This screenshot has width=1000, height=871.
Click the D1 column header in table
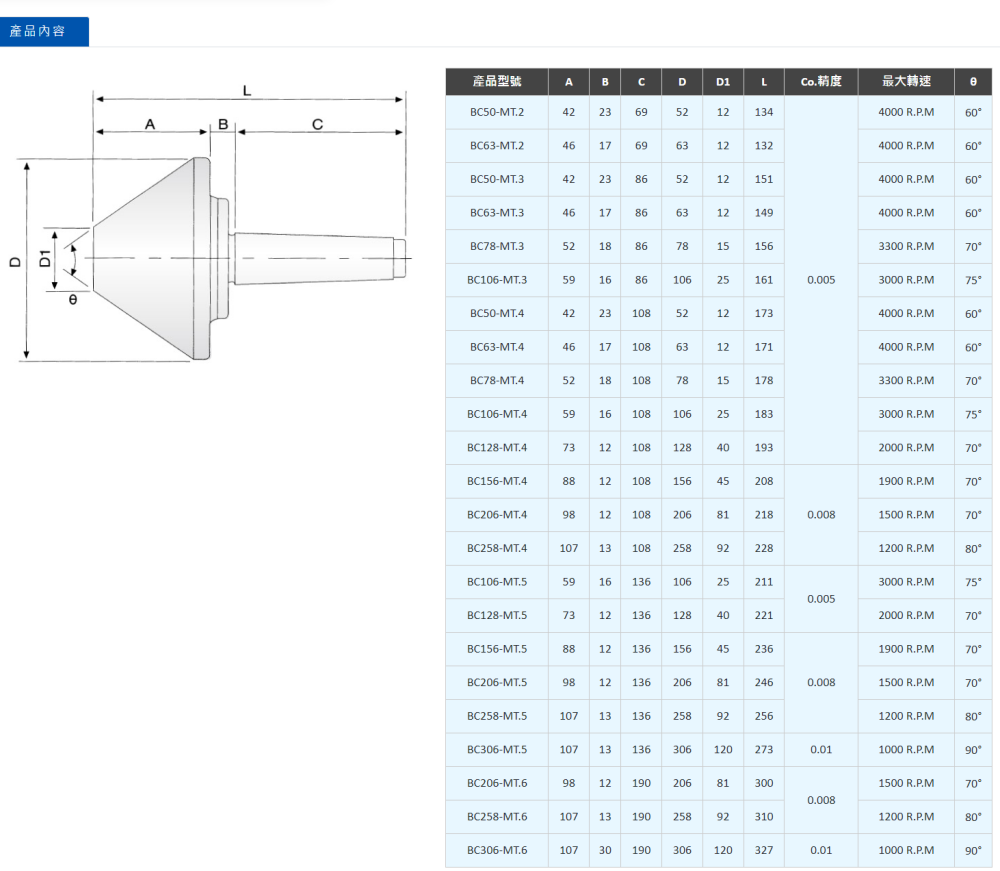point(723,81)
